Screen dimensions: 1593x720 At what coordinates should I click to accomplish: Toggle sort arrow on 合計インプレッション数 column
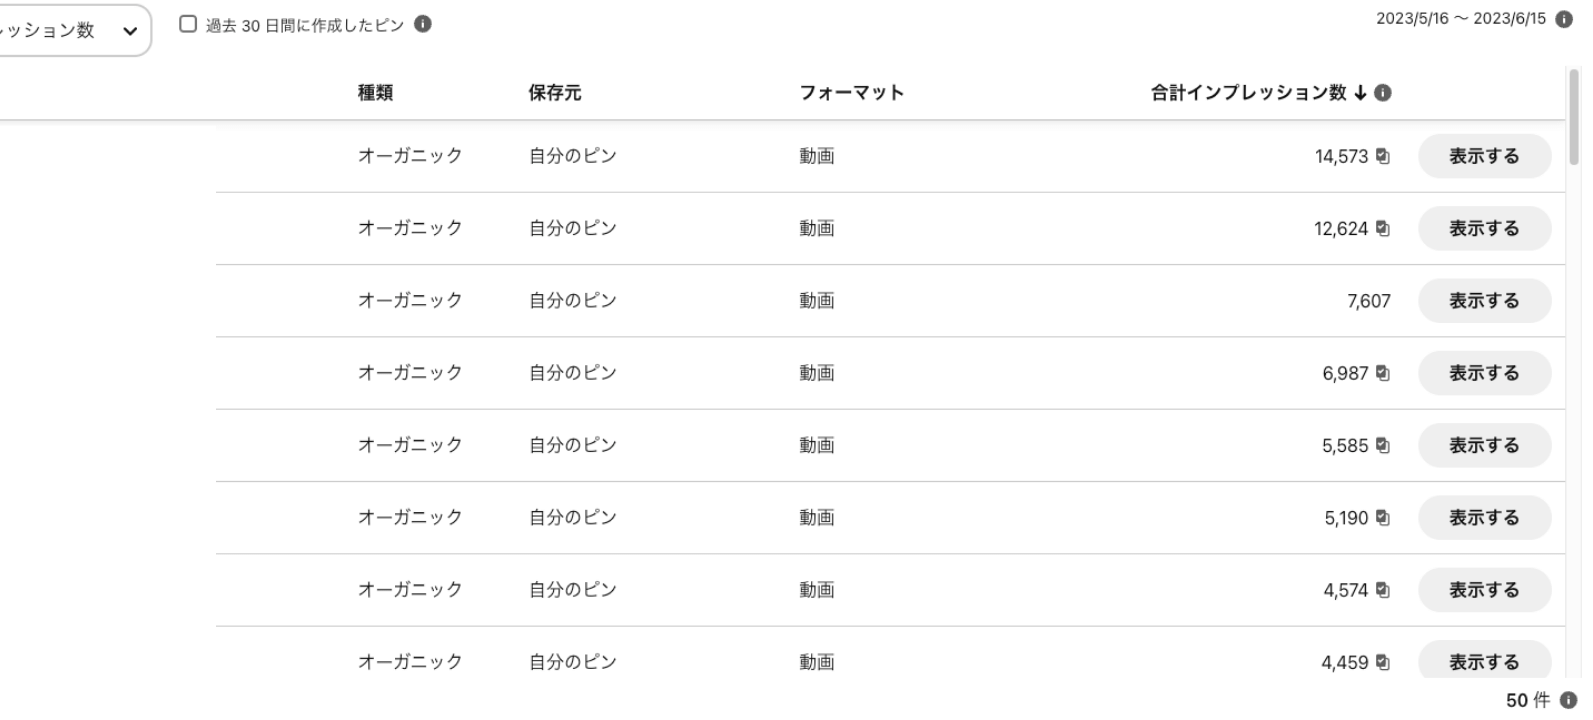[x=1360, y=93]
